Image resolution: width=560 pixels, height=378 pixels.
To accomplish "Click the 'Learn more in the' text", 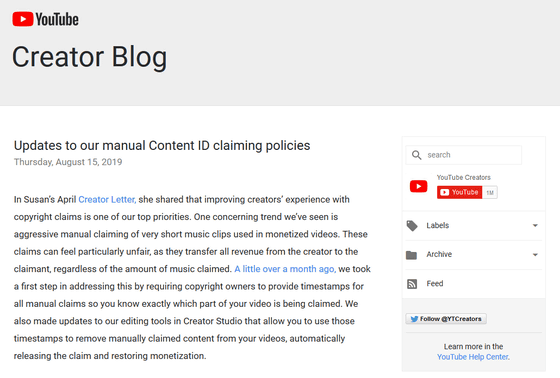I will [473, 347].
